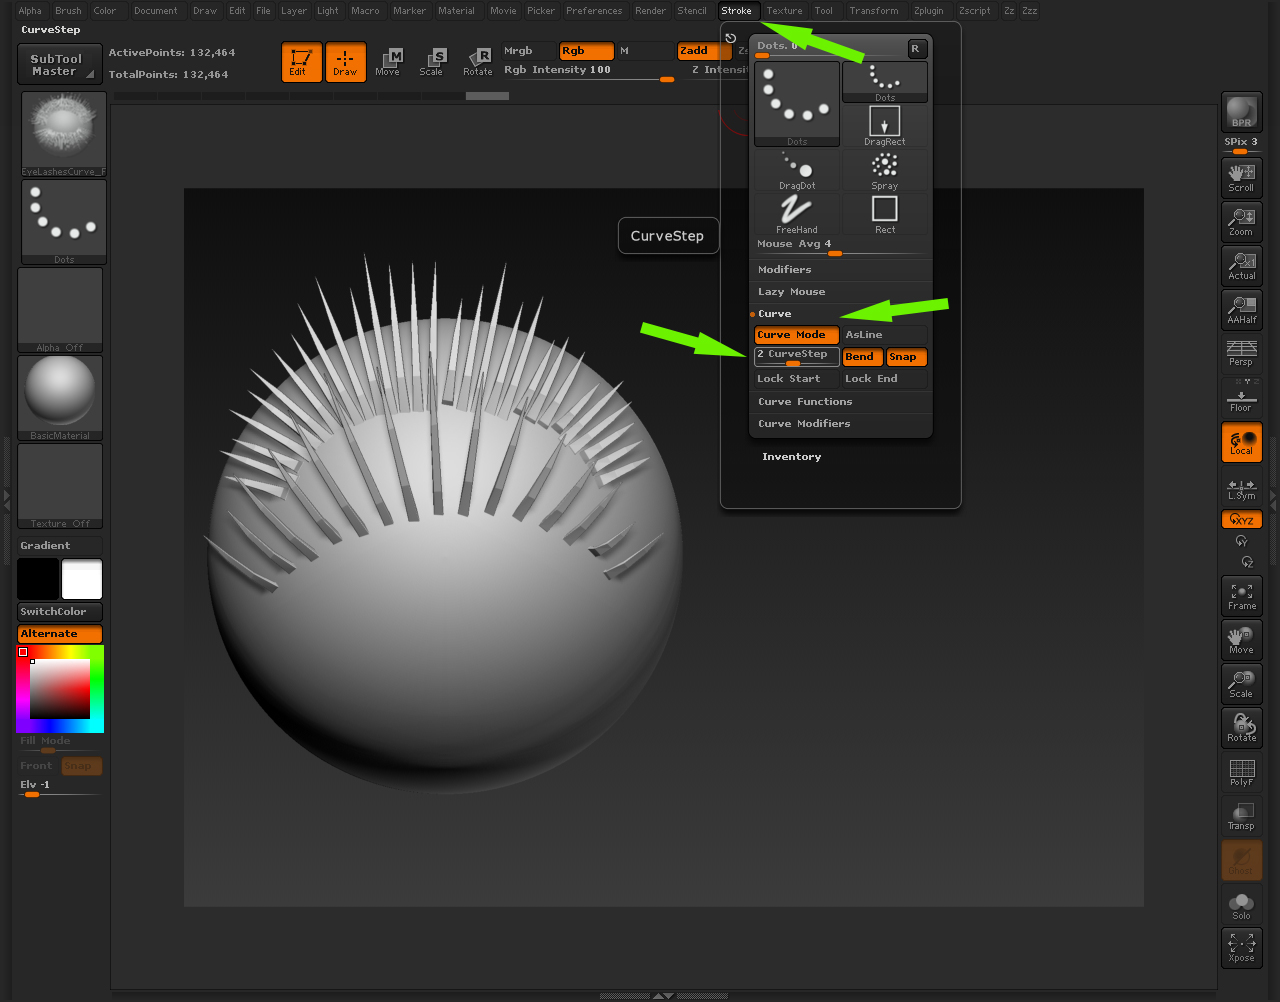The image size is (1280, 1002).
Task: Toggle the Snap curve option
Action: 906,357
